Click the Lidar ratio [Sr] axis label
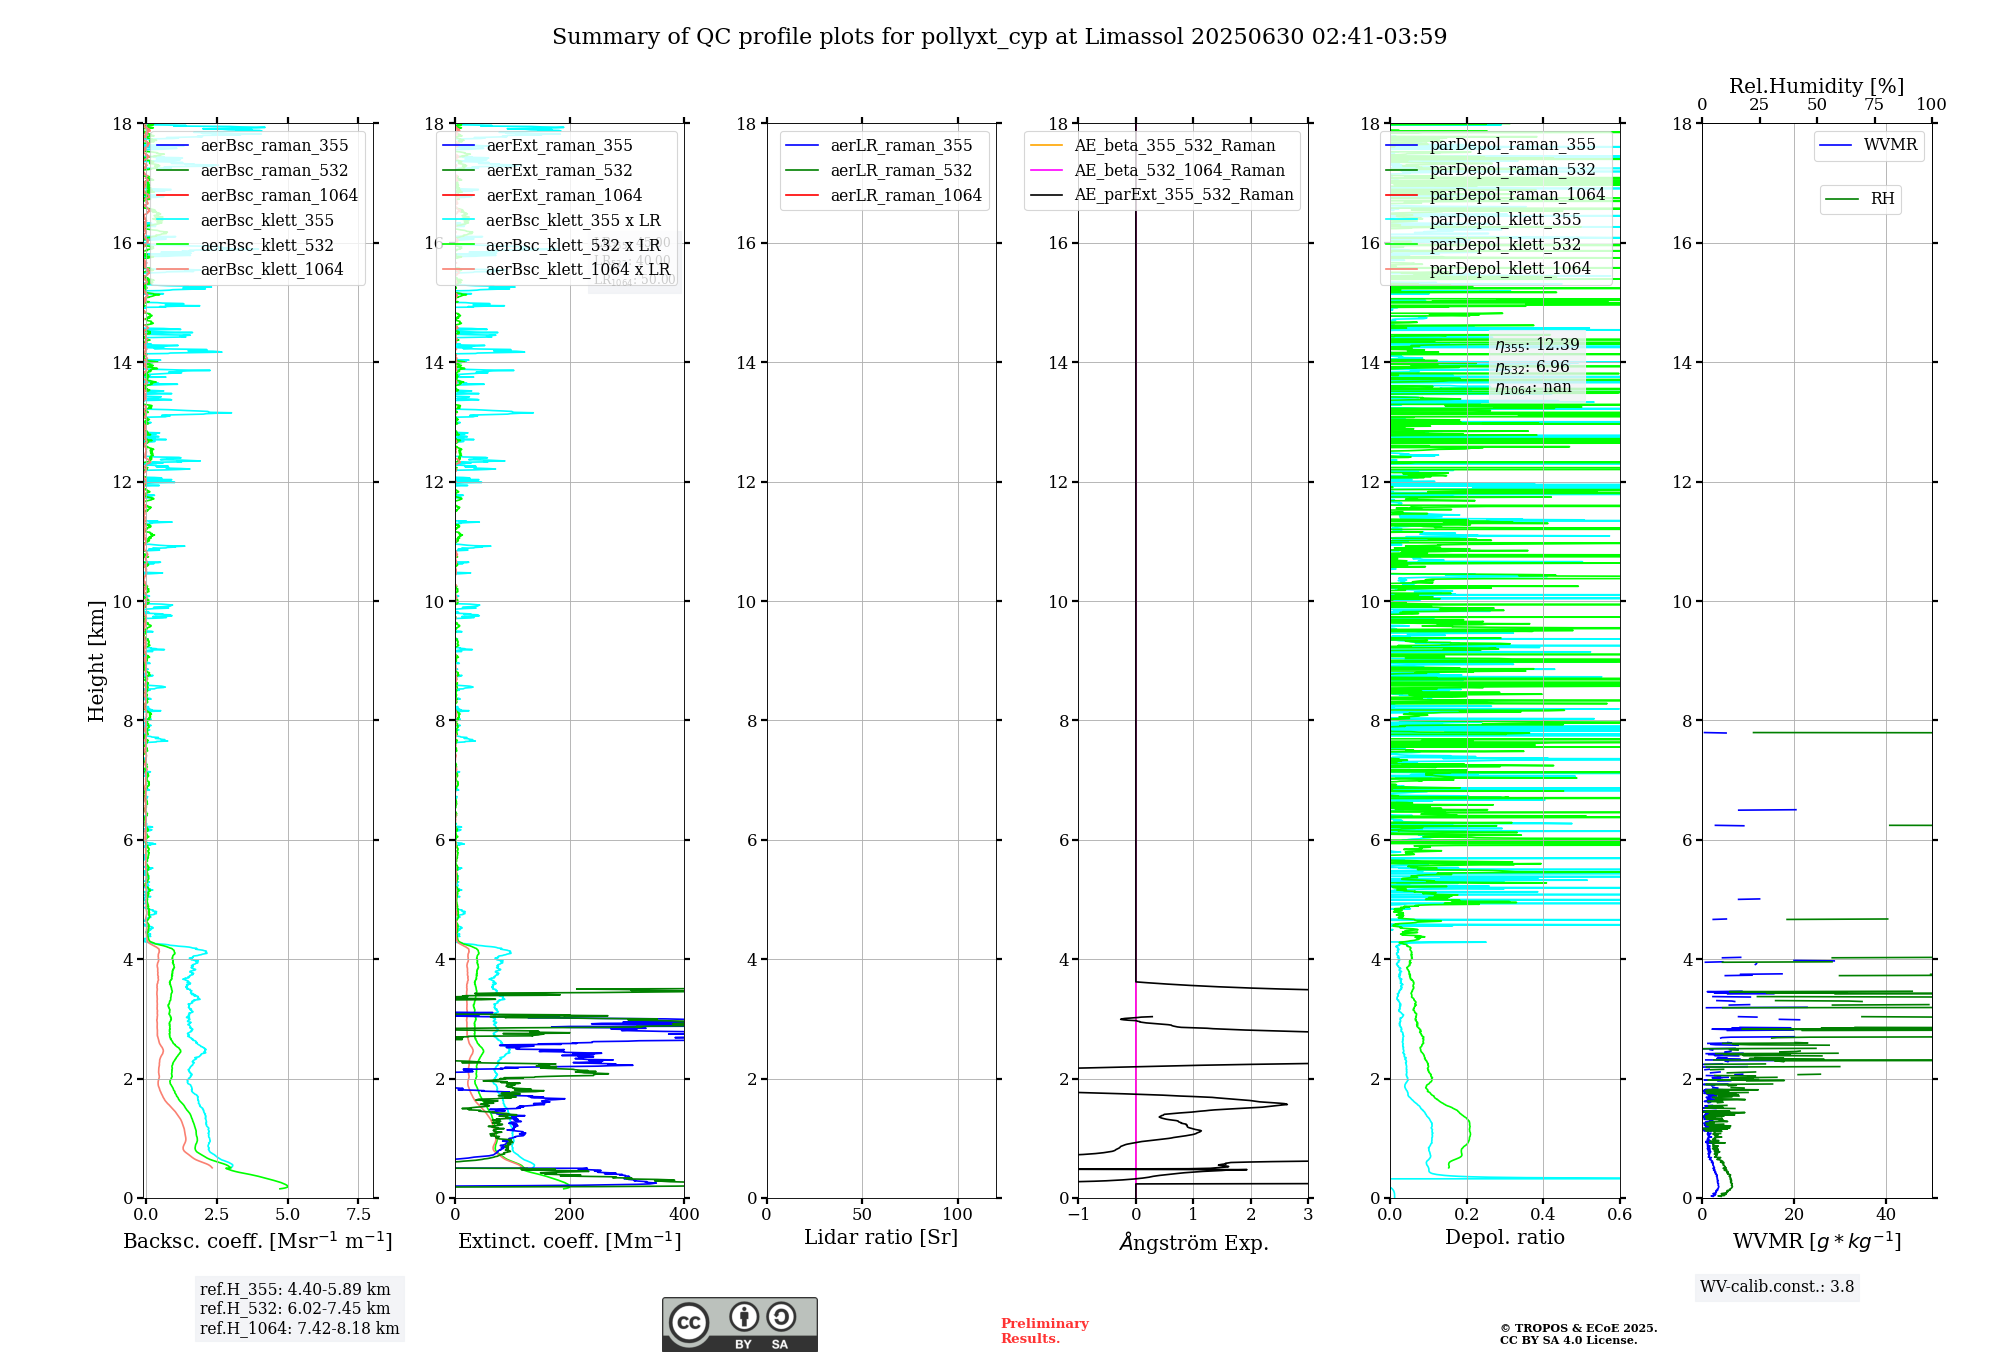This screenshot has height=1360, width=2000. 881,1238
